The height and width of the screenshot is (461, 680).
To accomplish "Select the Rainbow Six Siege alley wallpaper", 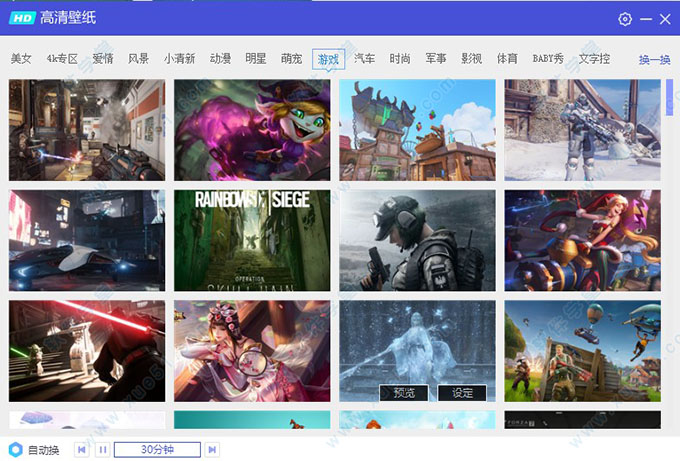I will [x=252, y=240].
